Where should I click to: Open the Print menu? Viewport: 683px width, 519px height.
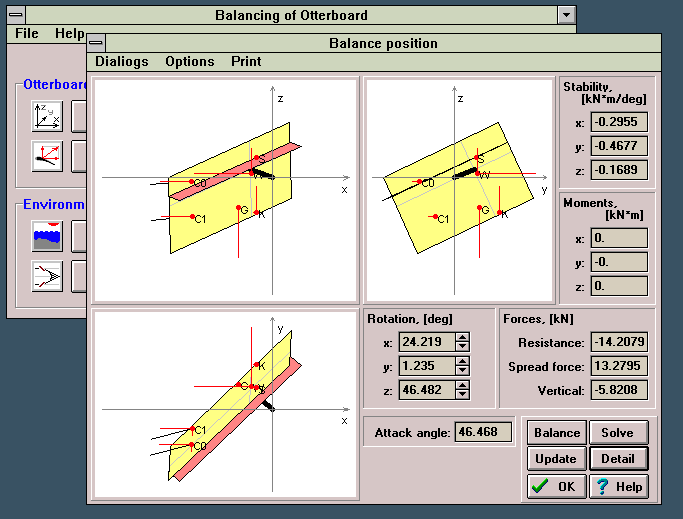[x=246, y=61]
